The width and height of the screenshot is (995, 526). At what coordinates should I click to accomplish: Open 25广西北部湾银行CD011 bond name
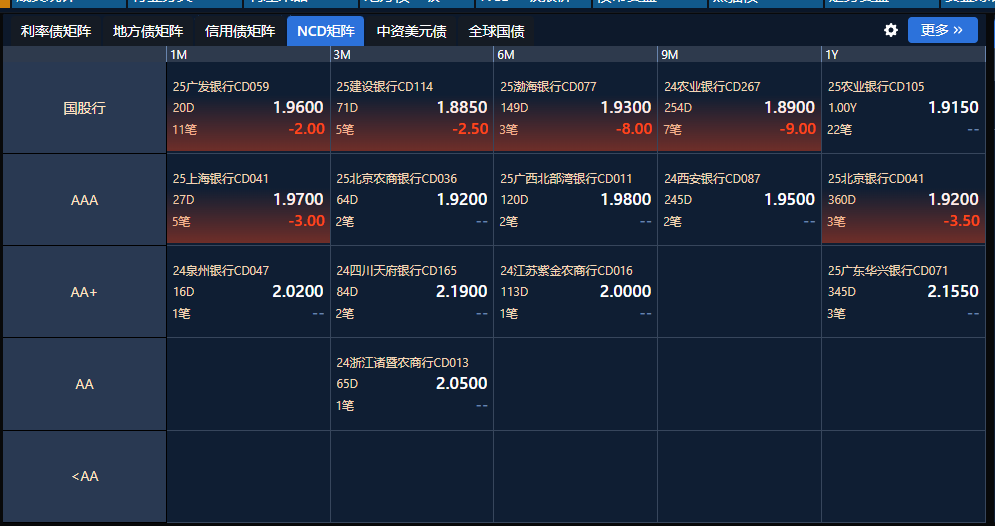click(566, 178)
